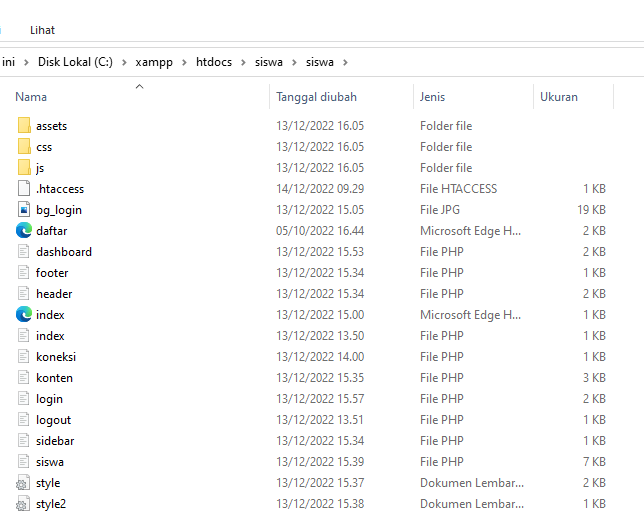
Task: Click the 3 KB size cell
Action: tap(594, 378)
